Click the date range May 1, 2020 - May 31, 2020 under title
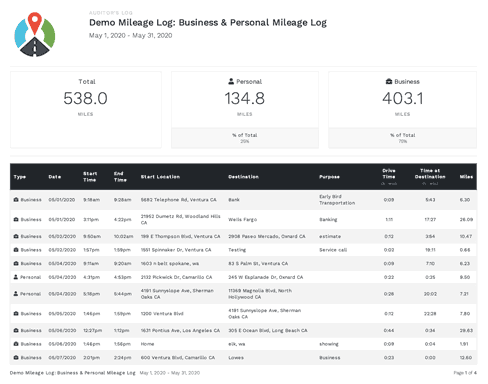The image size is (488, 384). tap(130, 35)
